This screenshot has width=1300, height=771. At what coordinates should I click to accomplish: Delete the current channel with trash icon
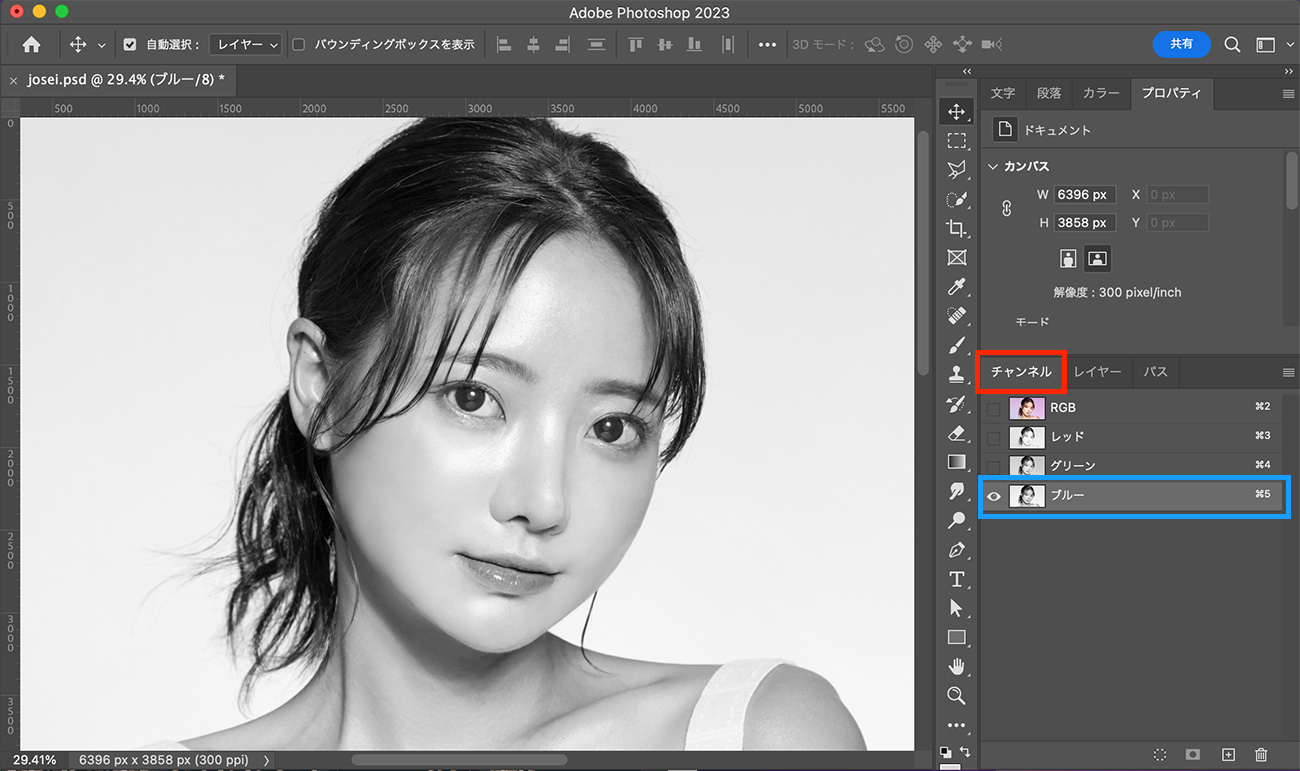coord(1261,755)
